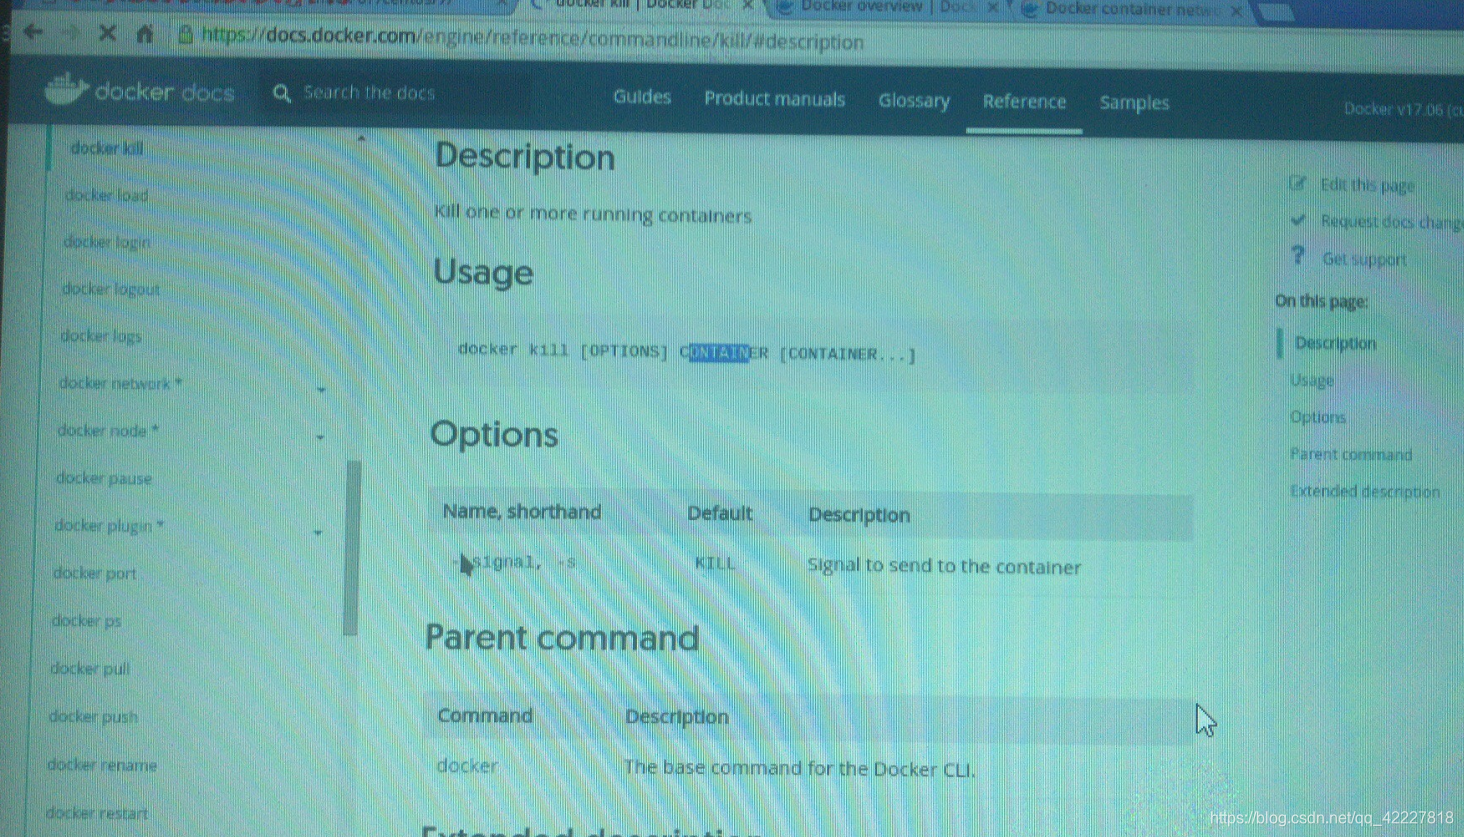
Task: Click the Edit this page pencil icon
Action: 1298,182
